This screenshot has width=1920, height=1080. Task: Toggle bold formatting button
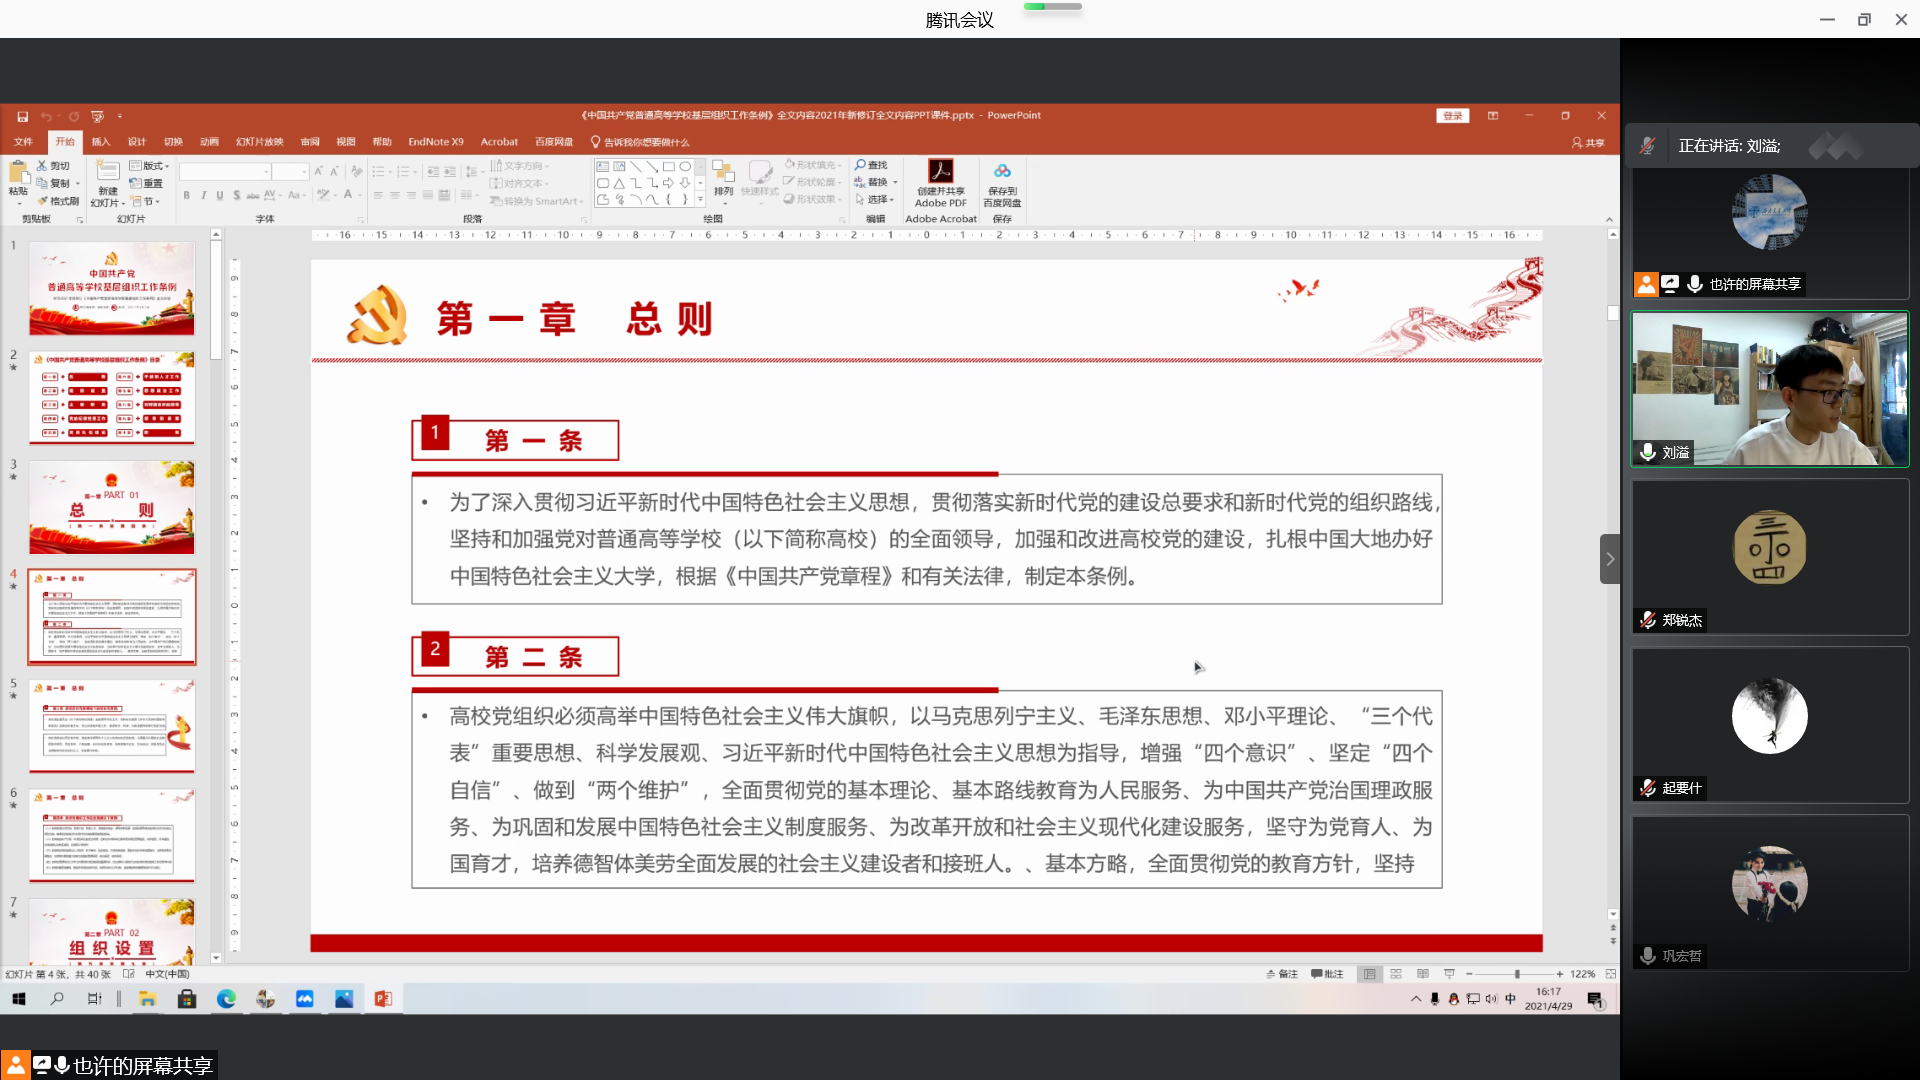(x=186, y=195)
